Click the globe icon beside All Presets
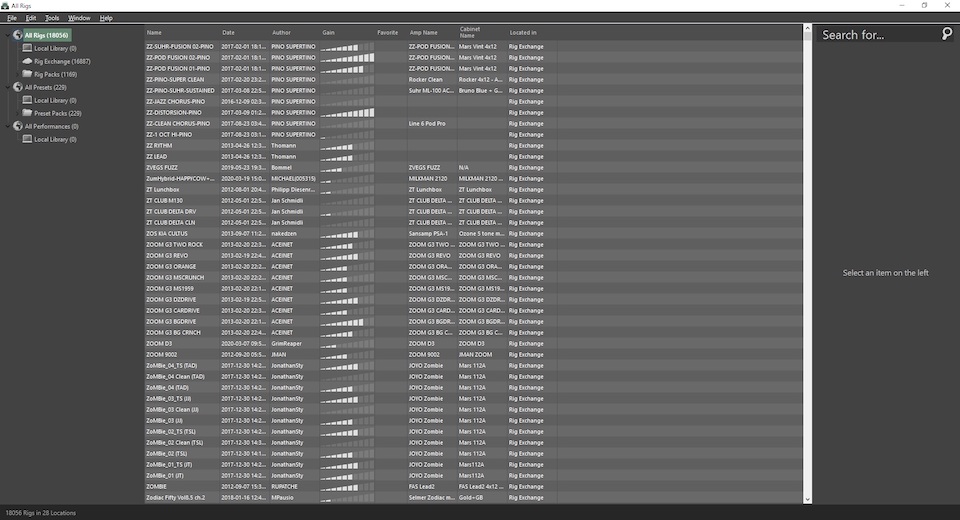Viewport: 960px width, 520px height. click(x=18, y=87)
